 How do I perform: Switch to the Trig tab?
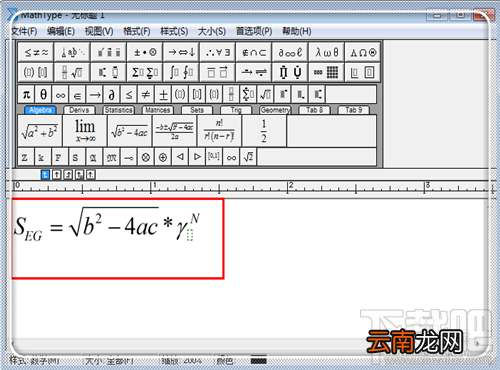pos(236,110)
